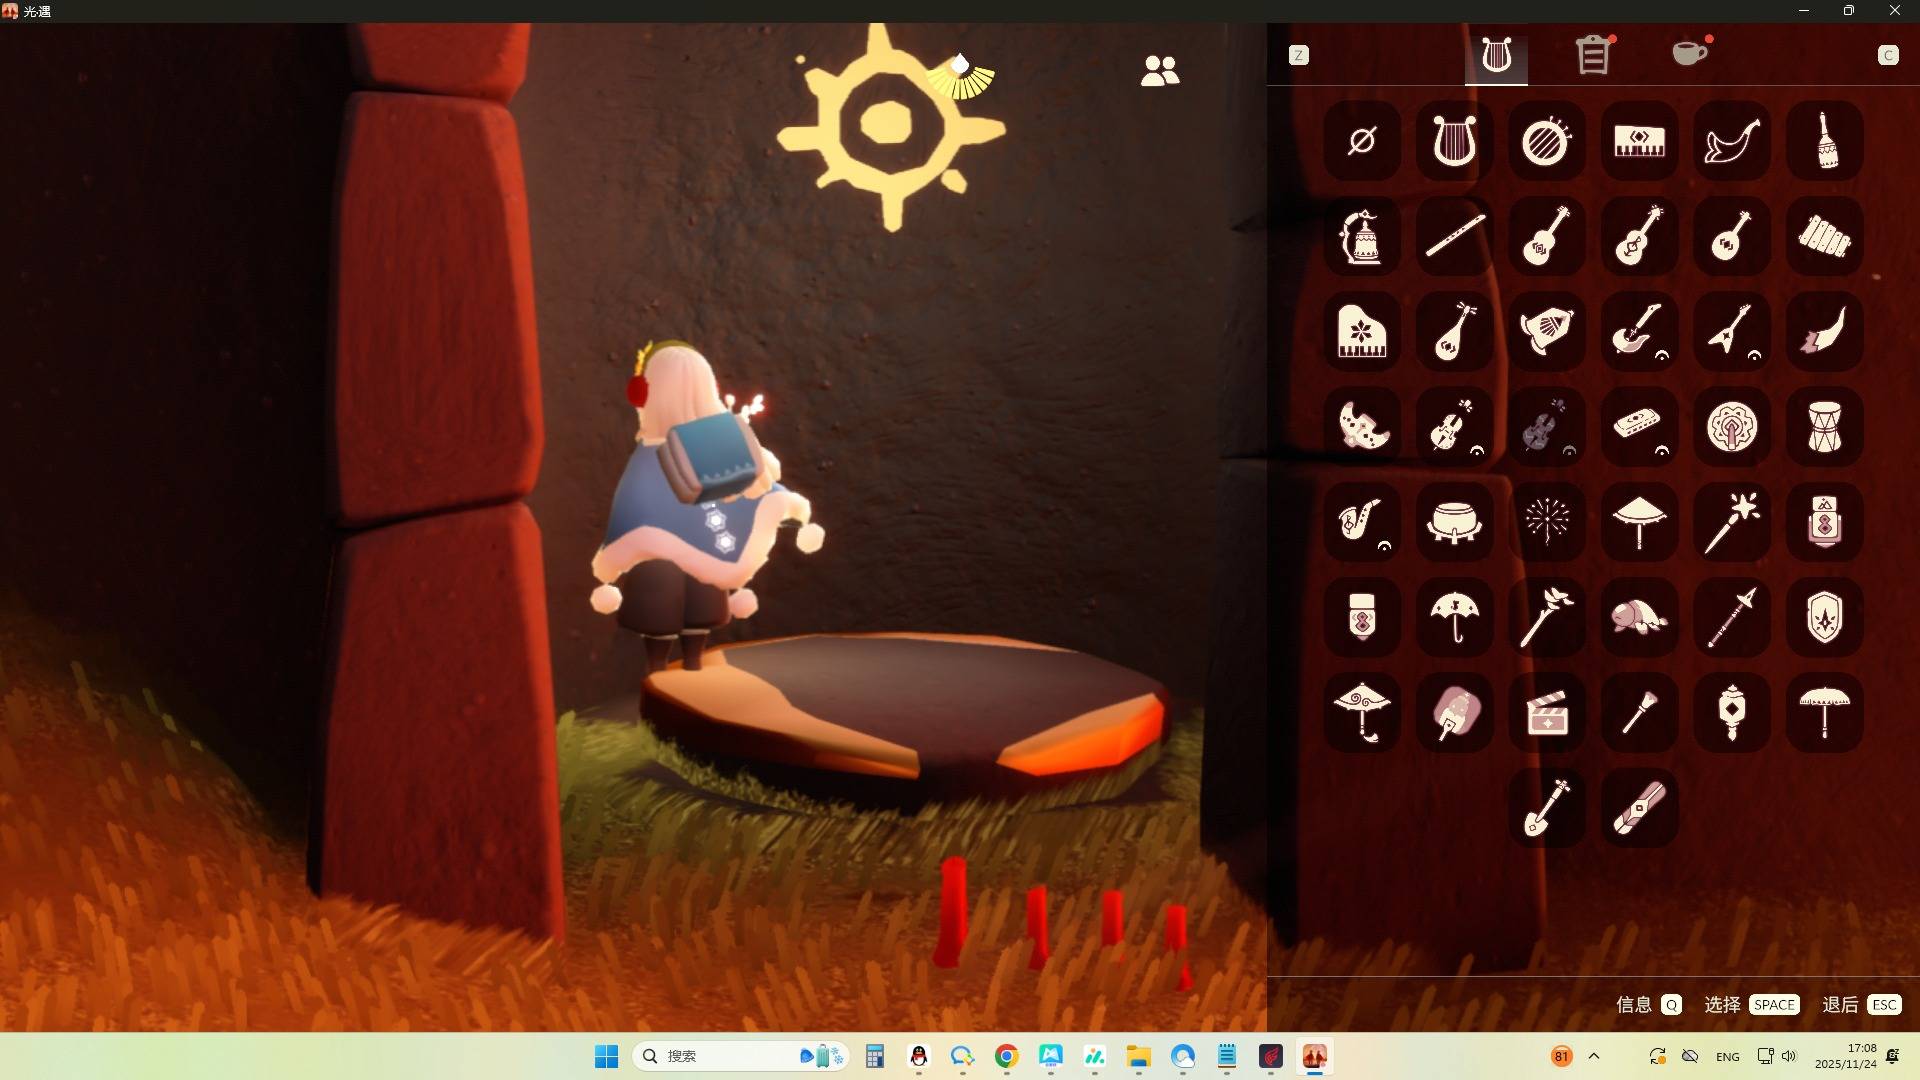Click the 信息 Q info button
This screenshot has width=1920, height=1080.
1648,1004
